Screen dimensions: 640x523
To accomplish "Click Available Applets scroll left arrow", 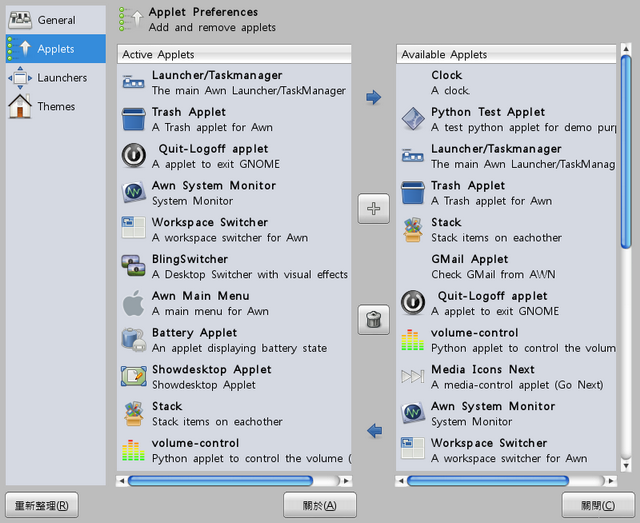I will click(x=401, y=481).
